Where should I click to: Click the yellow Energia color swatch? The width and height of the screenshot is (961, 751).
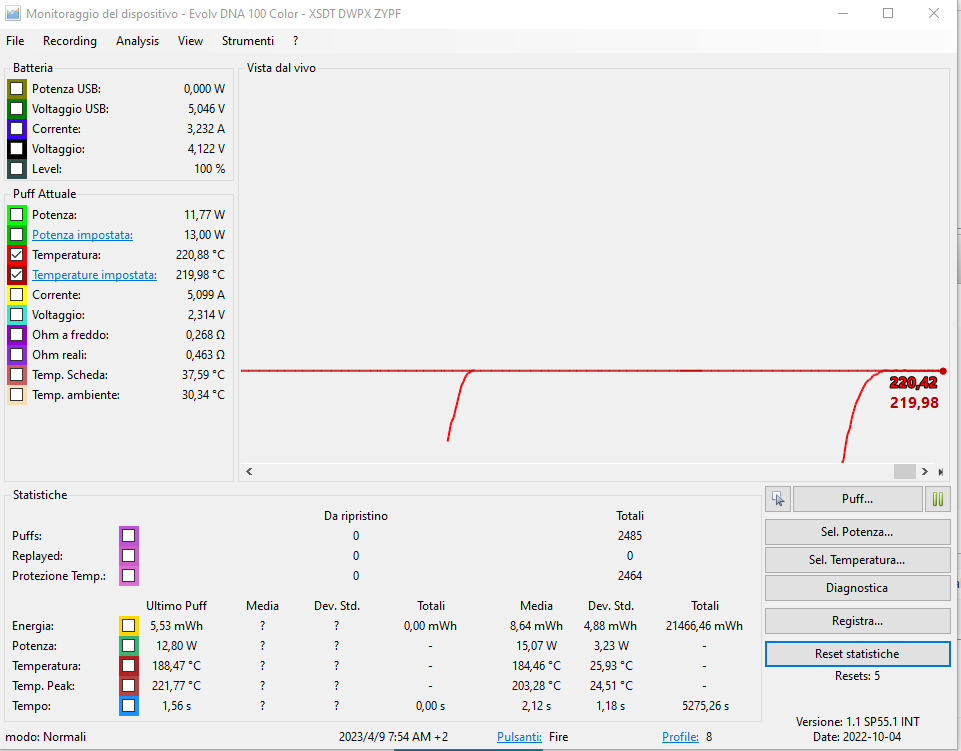128,626
